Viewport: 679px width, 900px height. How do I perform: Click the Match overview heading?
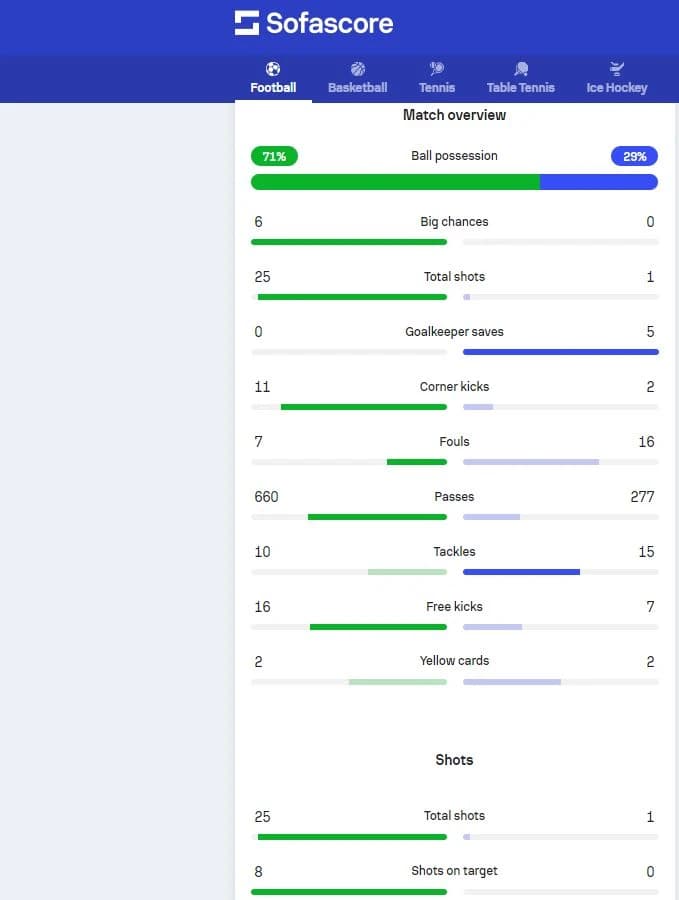[x=454, y=115]
